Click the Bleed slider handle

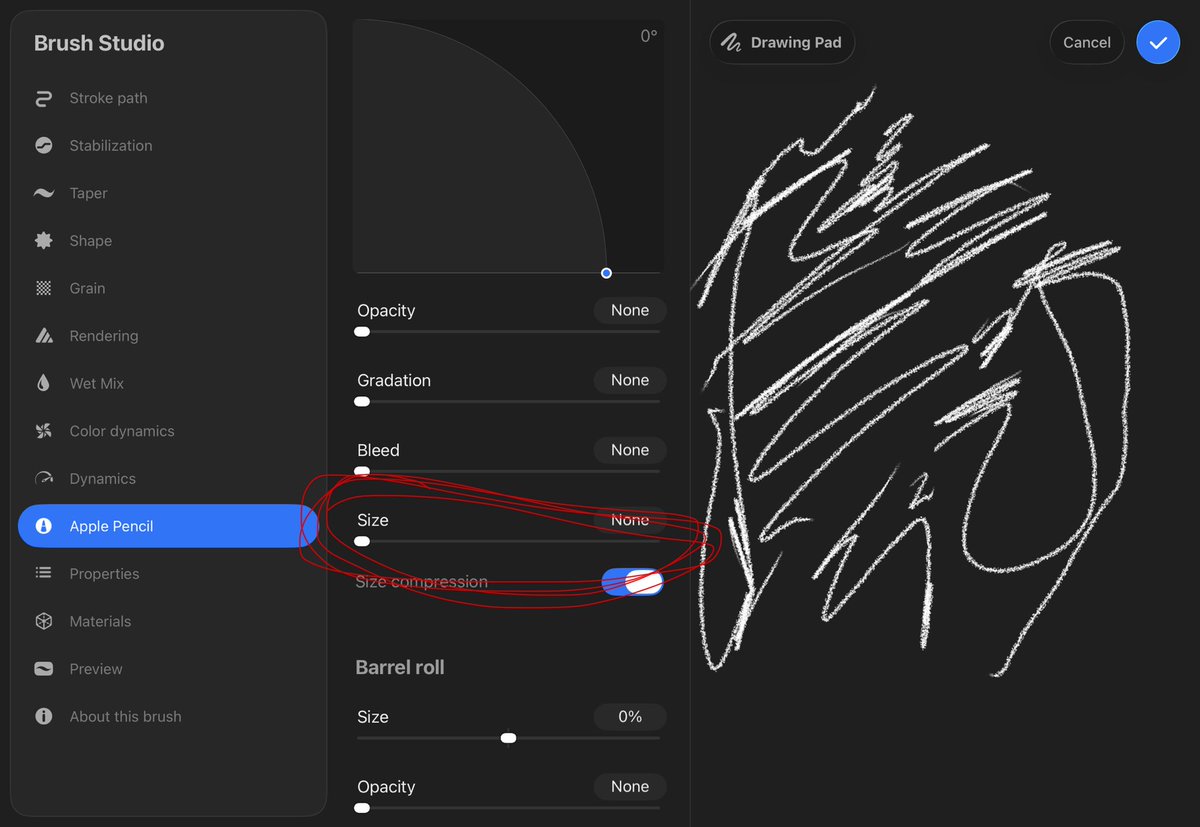pos(362,471)
